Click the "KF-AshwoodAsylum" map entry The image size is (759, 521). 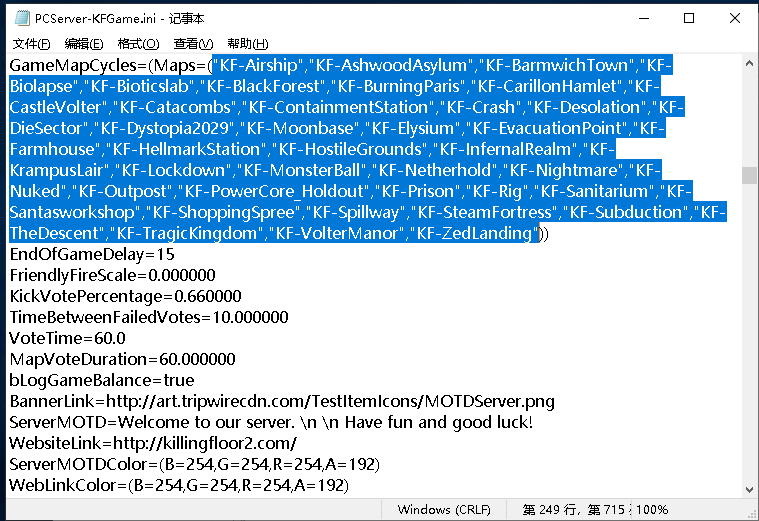point(391,65)
